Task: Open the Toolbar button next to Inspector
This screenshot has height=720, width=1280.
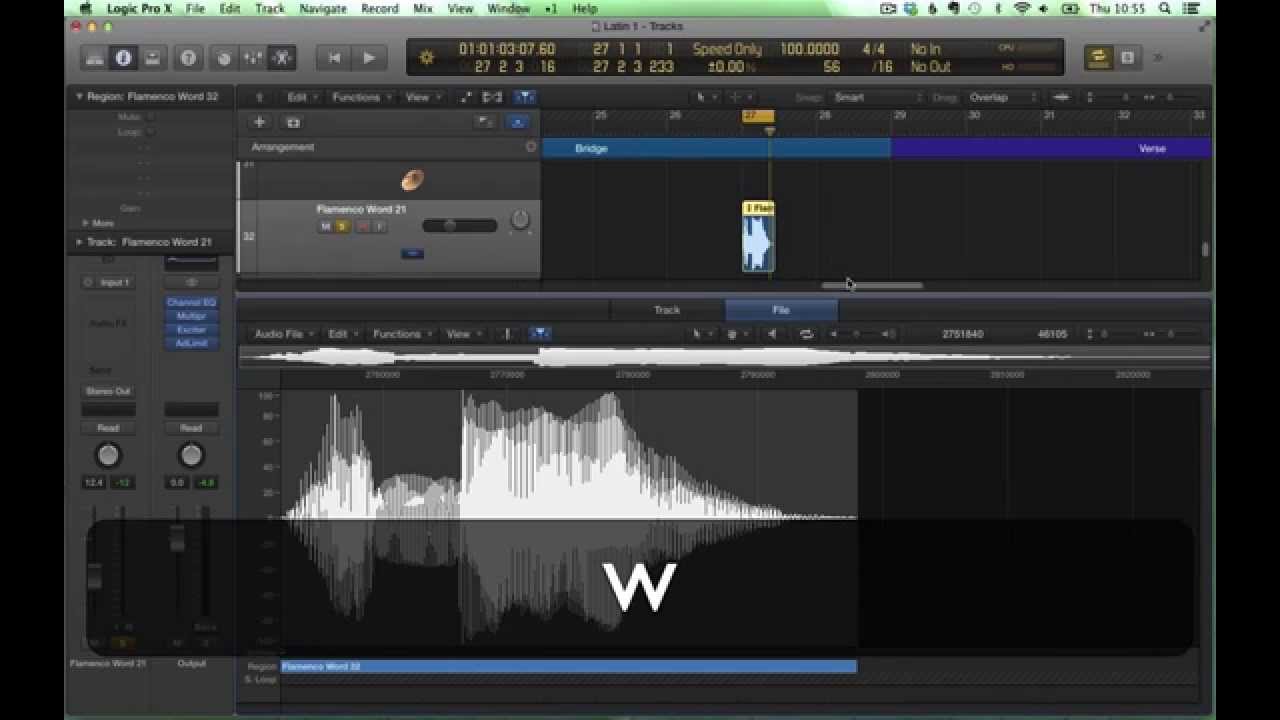Action: (152, 58)
